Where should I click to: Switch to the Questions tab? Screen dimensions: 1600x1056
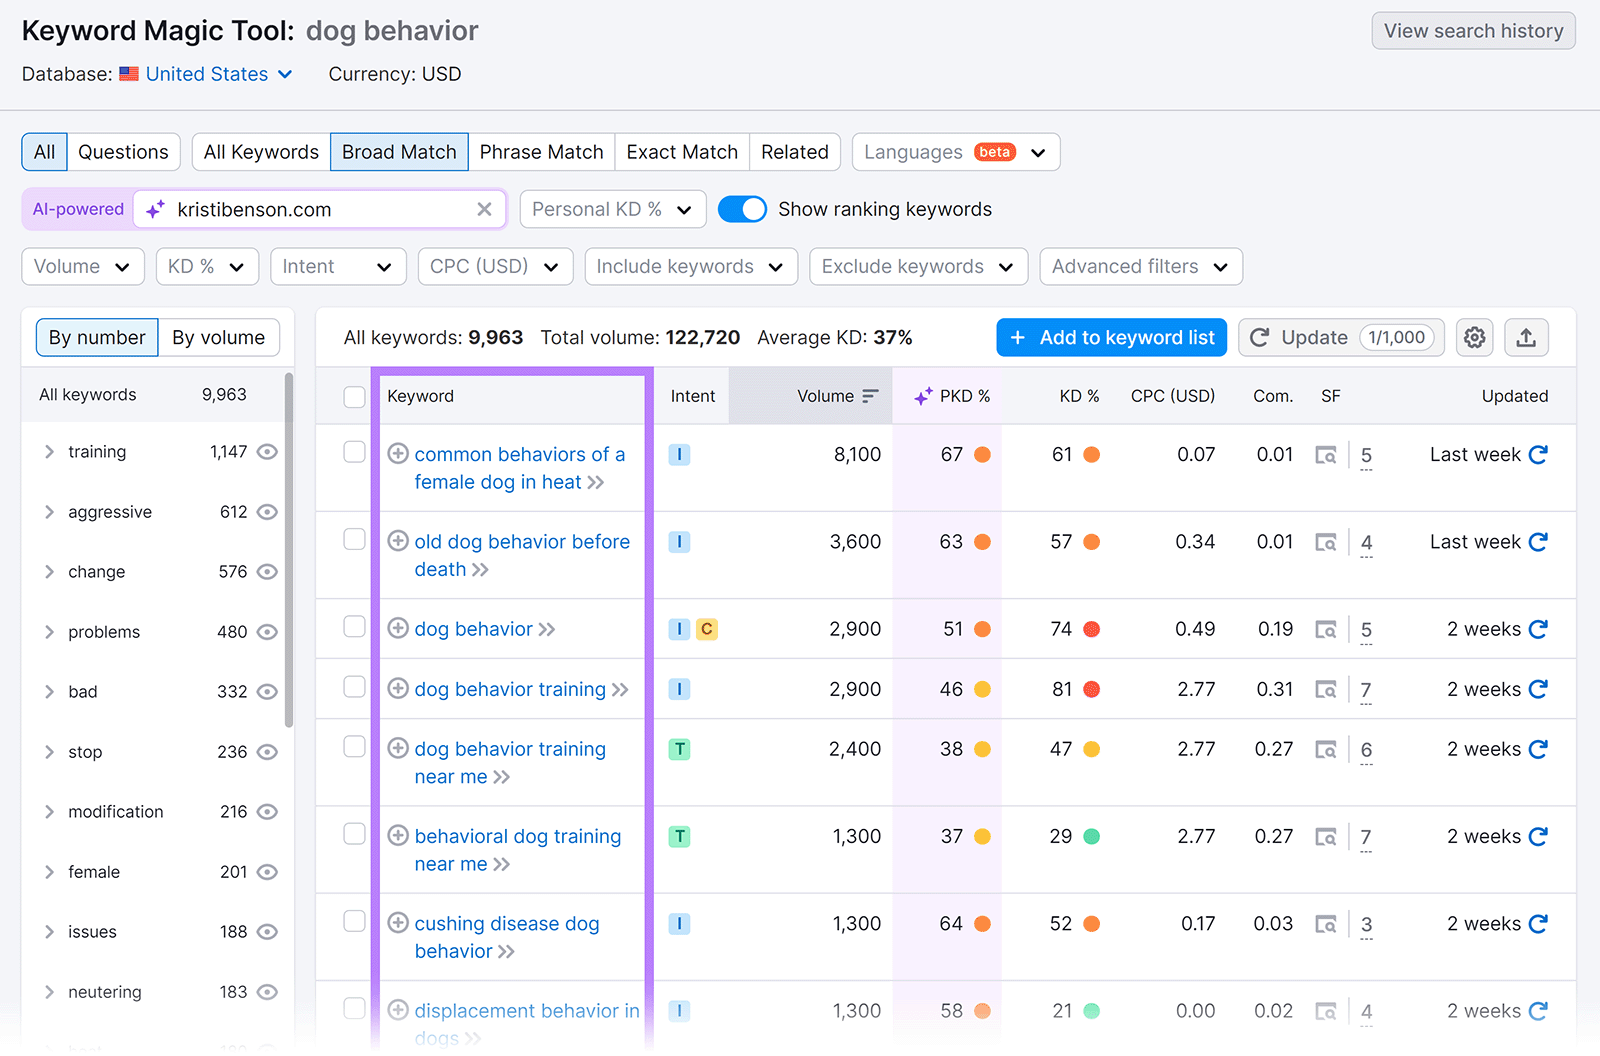pyautogui.click(x=123, y=151)
